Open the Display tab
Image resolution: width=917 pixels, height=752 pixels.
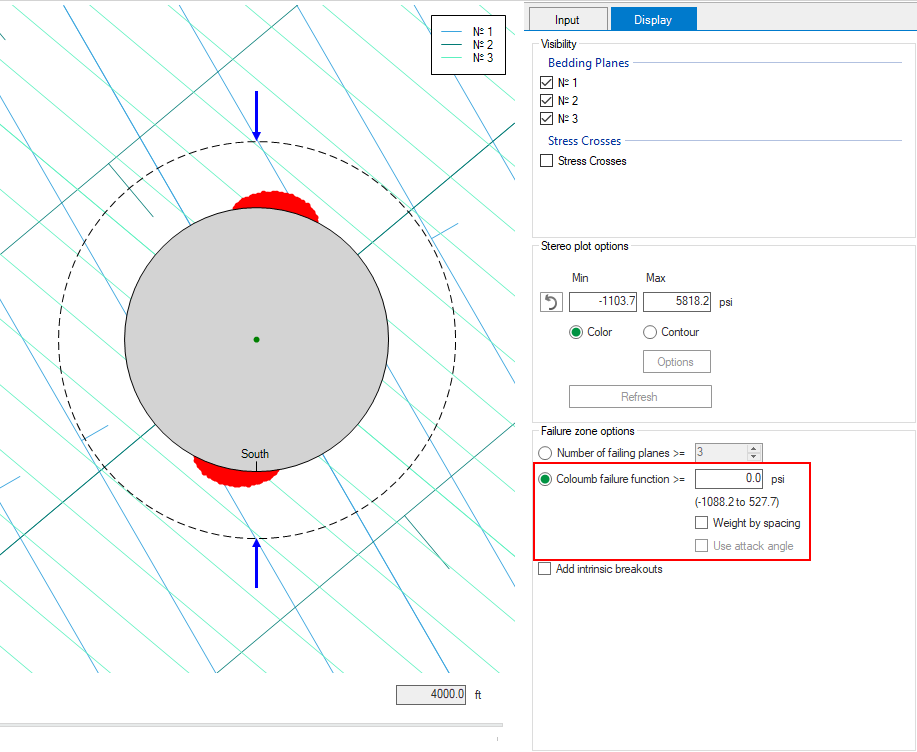click(653, 19)
